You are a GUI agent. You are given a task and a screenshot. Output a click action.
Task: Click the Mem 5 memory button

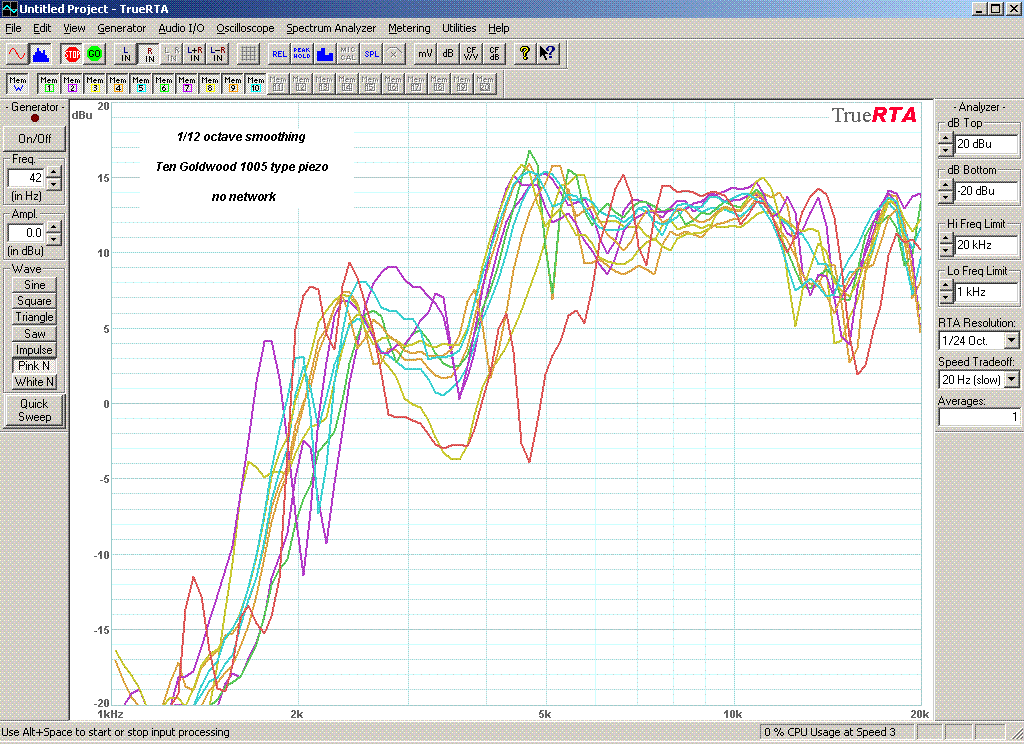(x=140, y=84)
